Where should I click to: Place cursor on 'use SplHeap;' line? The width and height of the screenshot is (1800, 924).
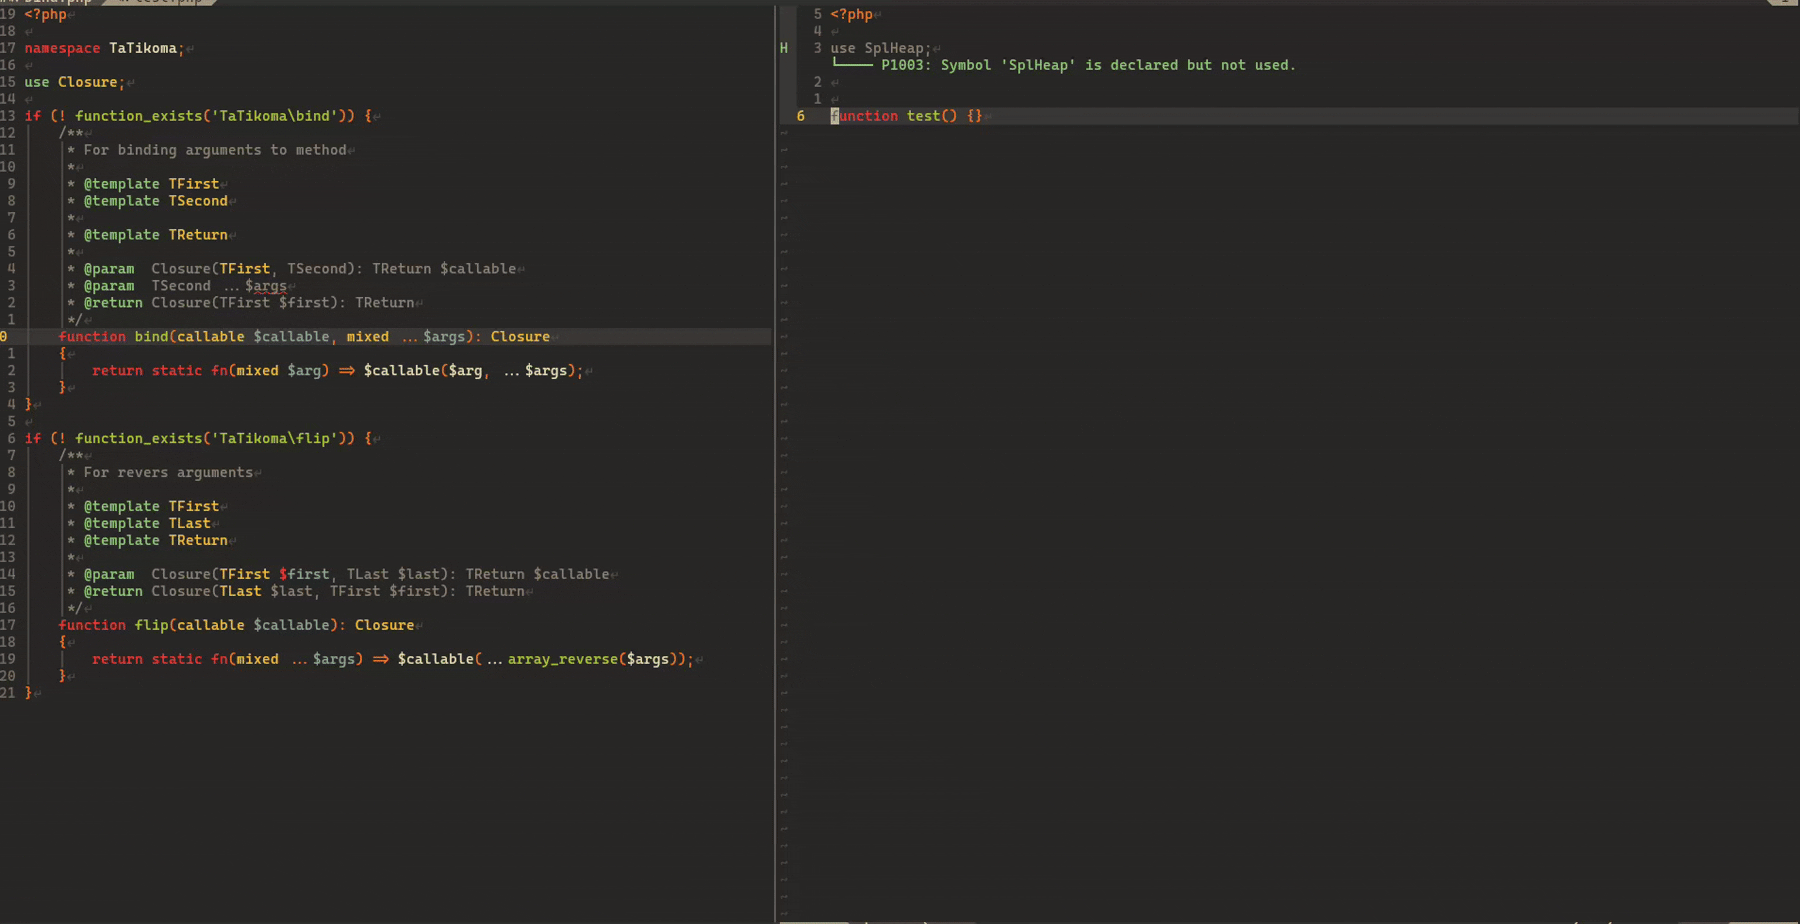[x=880, y=48]
